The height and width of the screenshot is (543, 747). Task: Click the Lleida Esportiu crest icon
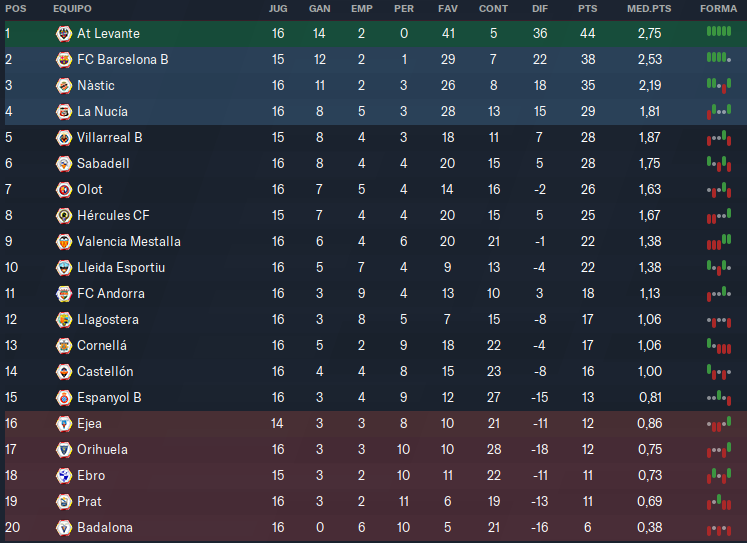click(64, 268)
